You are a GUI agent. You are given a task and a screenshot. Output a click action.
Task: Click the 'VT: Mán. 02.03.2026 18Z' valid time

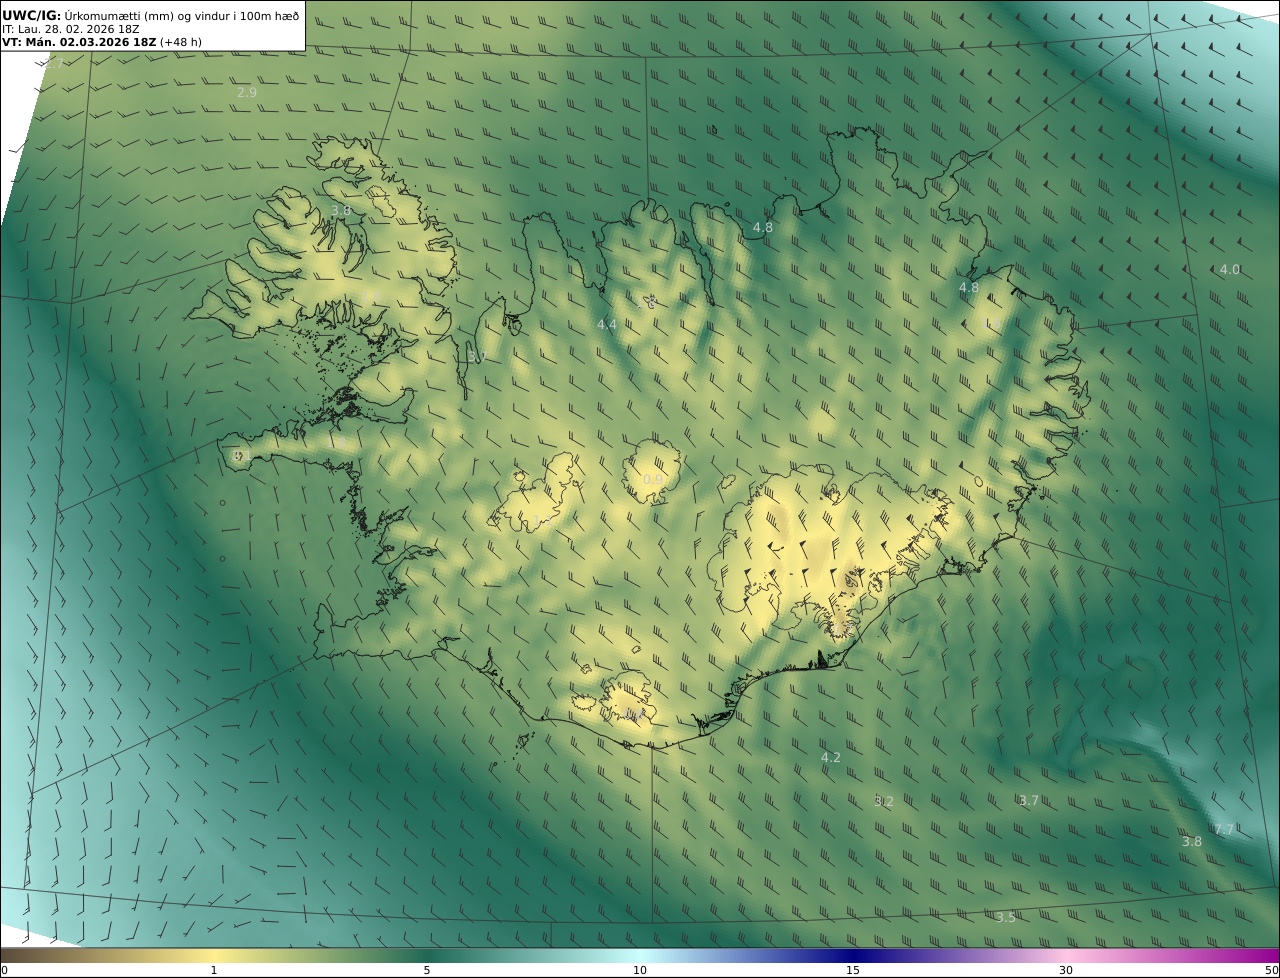click(x=79, y=42)
